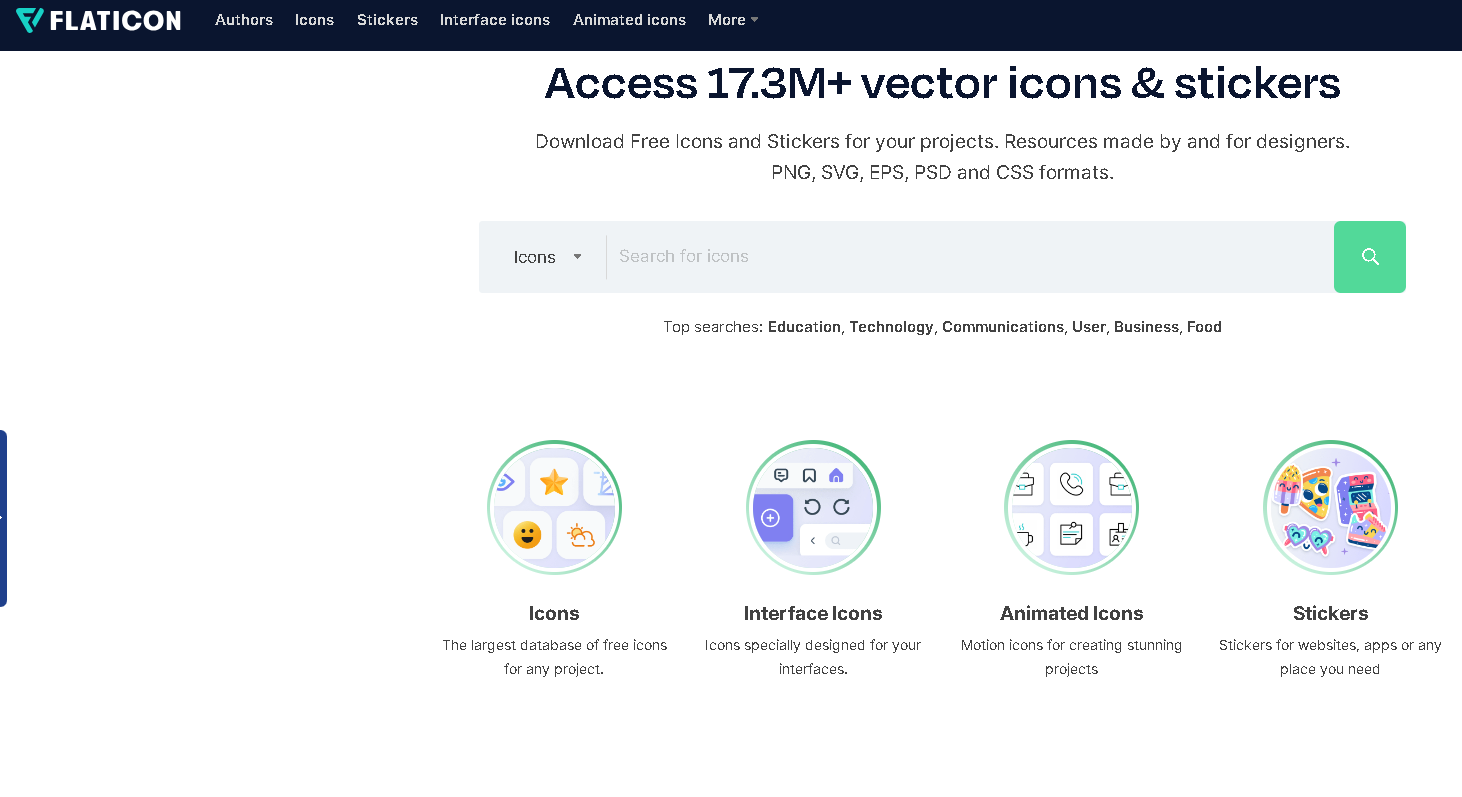The image size is (1462, 797).
Task: Open the Authors page
Action: (244, 20)
